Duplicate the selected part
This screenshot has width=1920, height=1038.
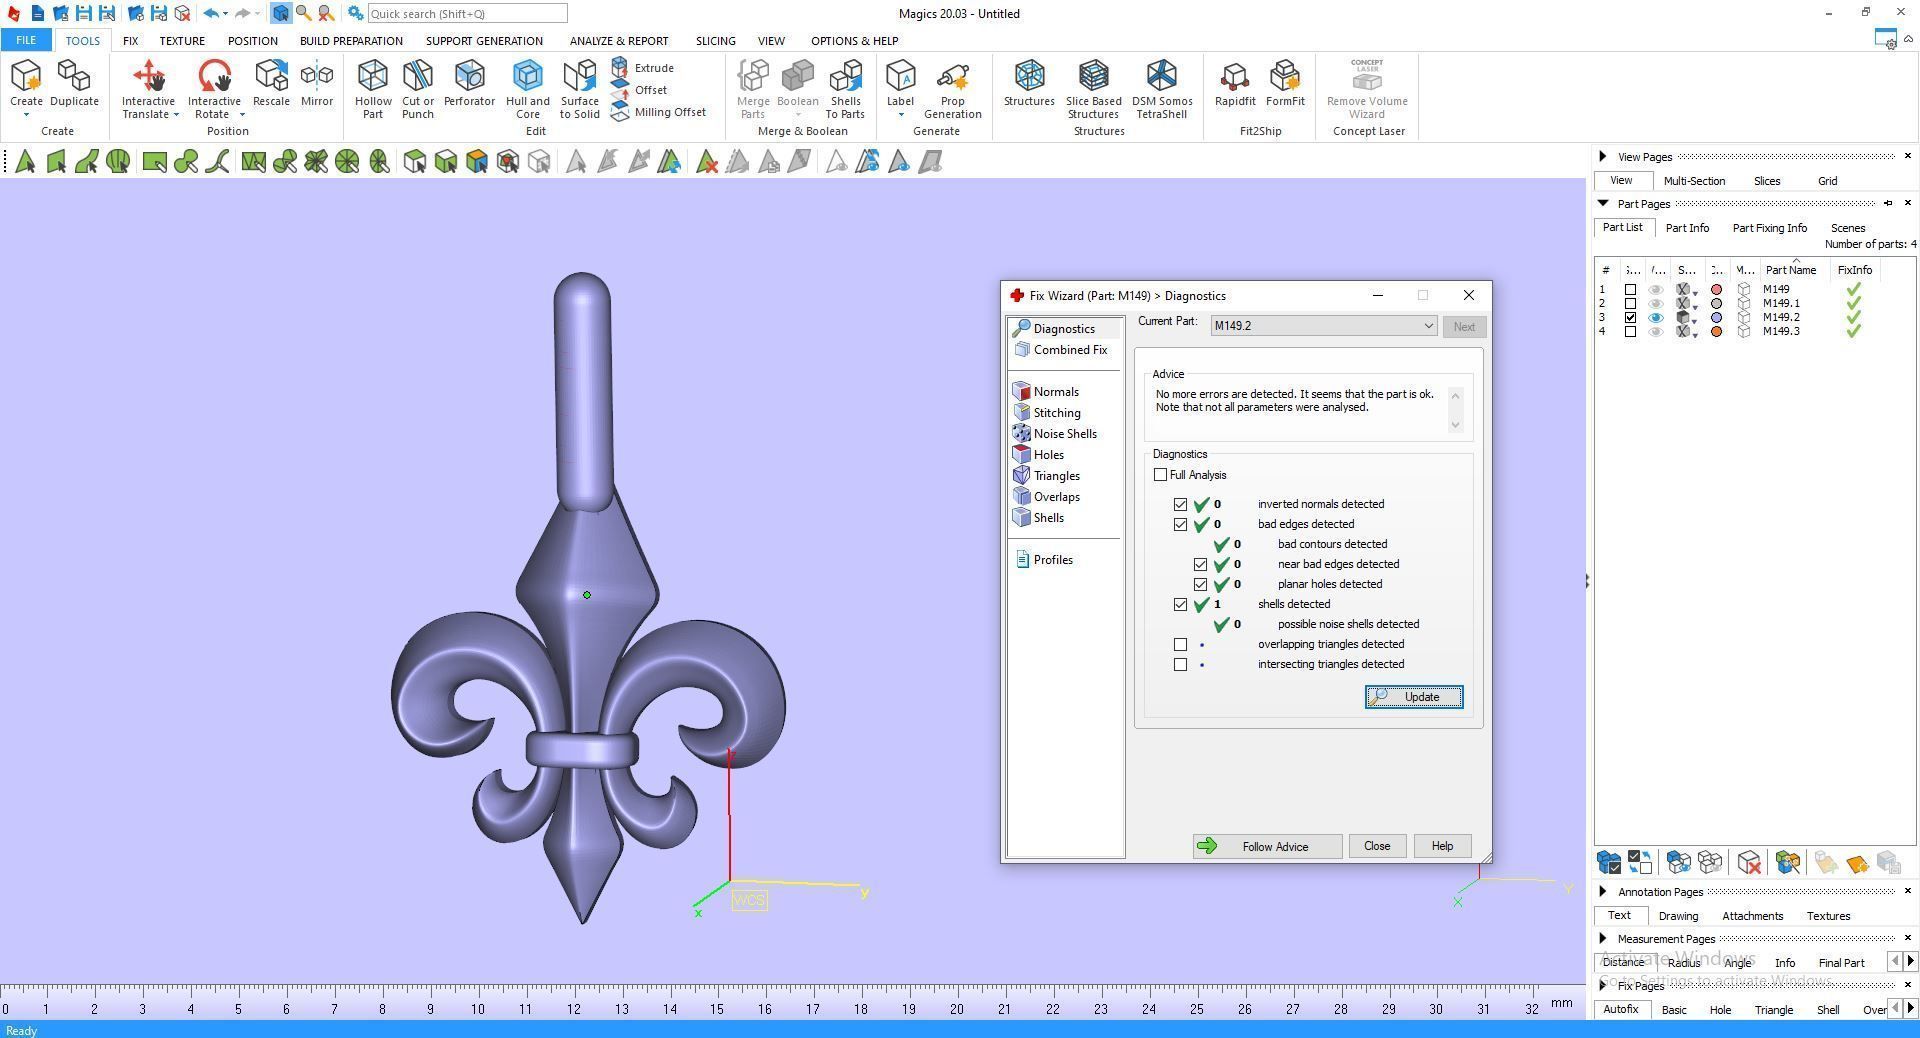(x=74, y=83)
